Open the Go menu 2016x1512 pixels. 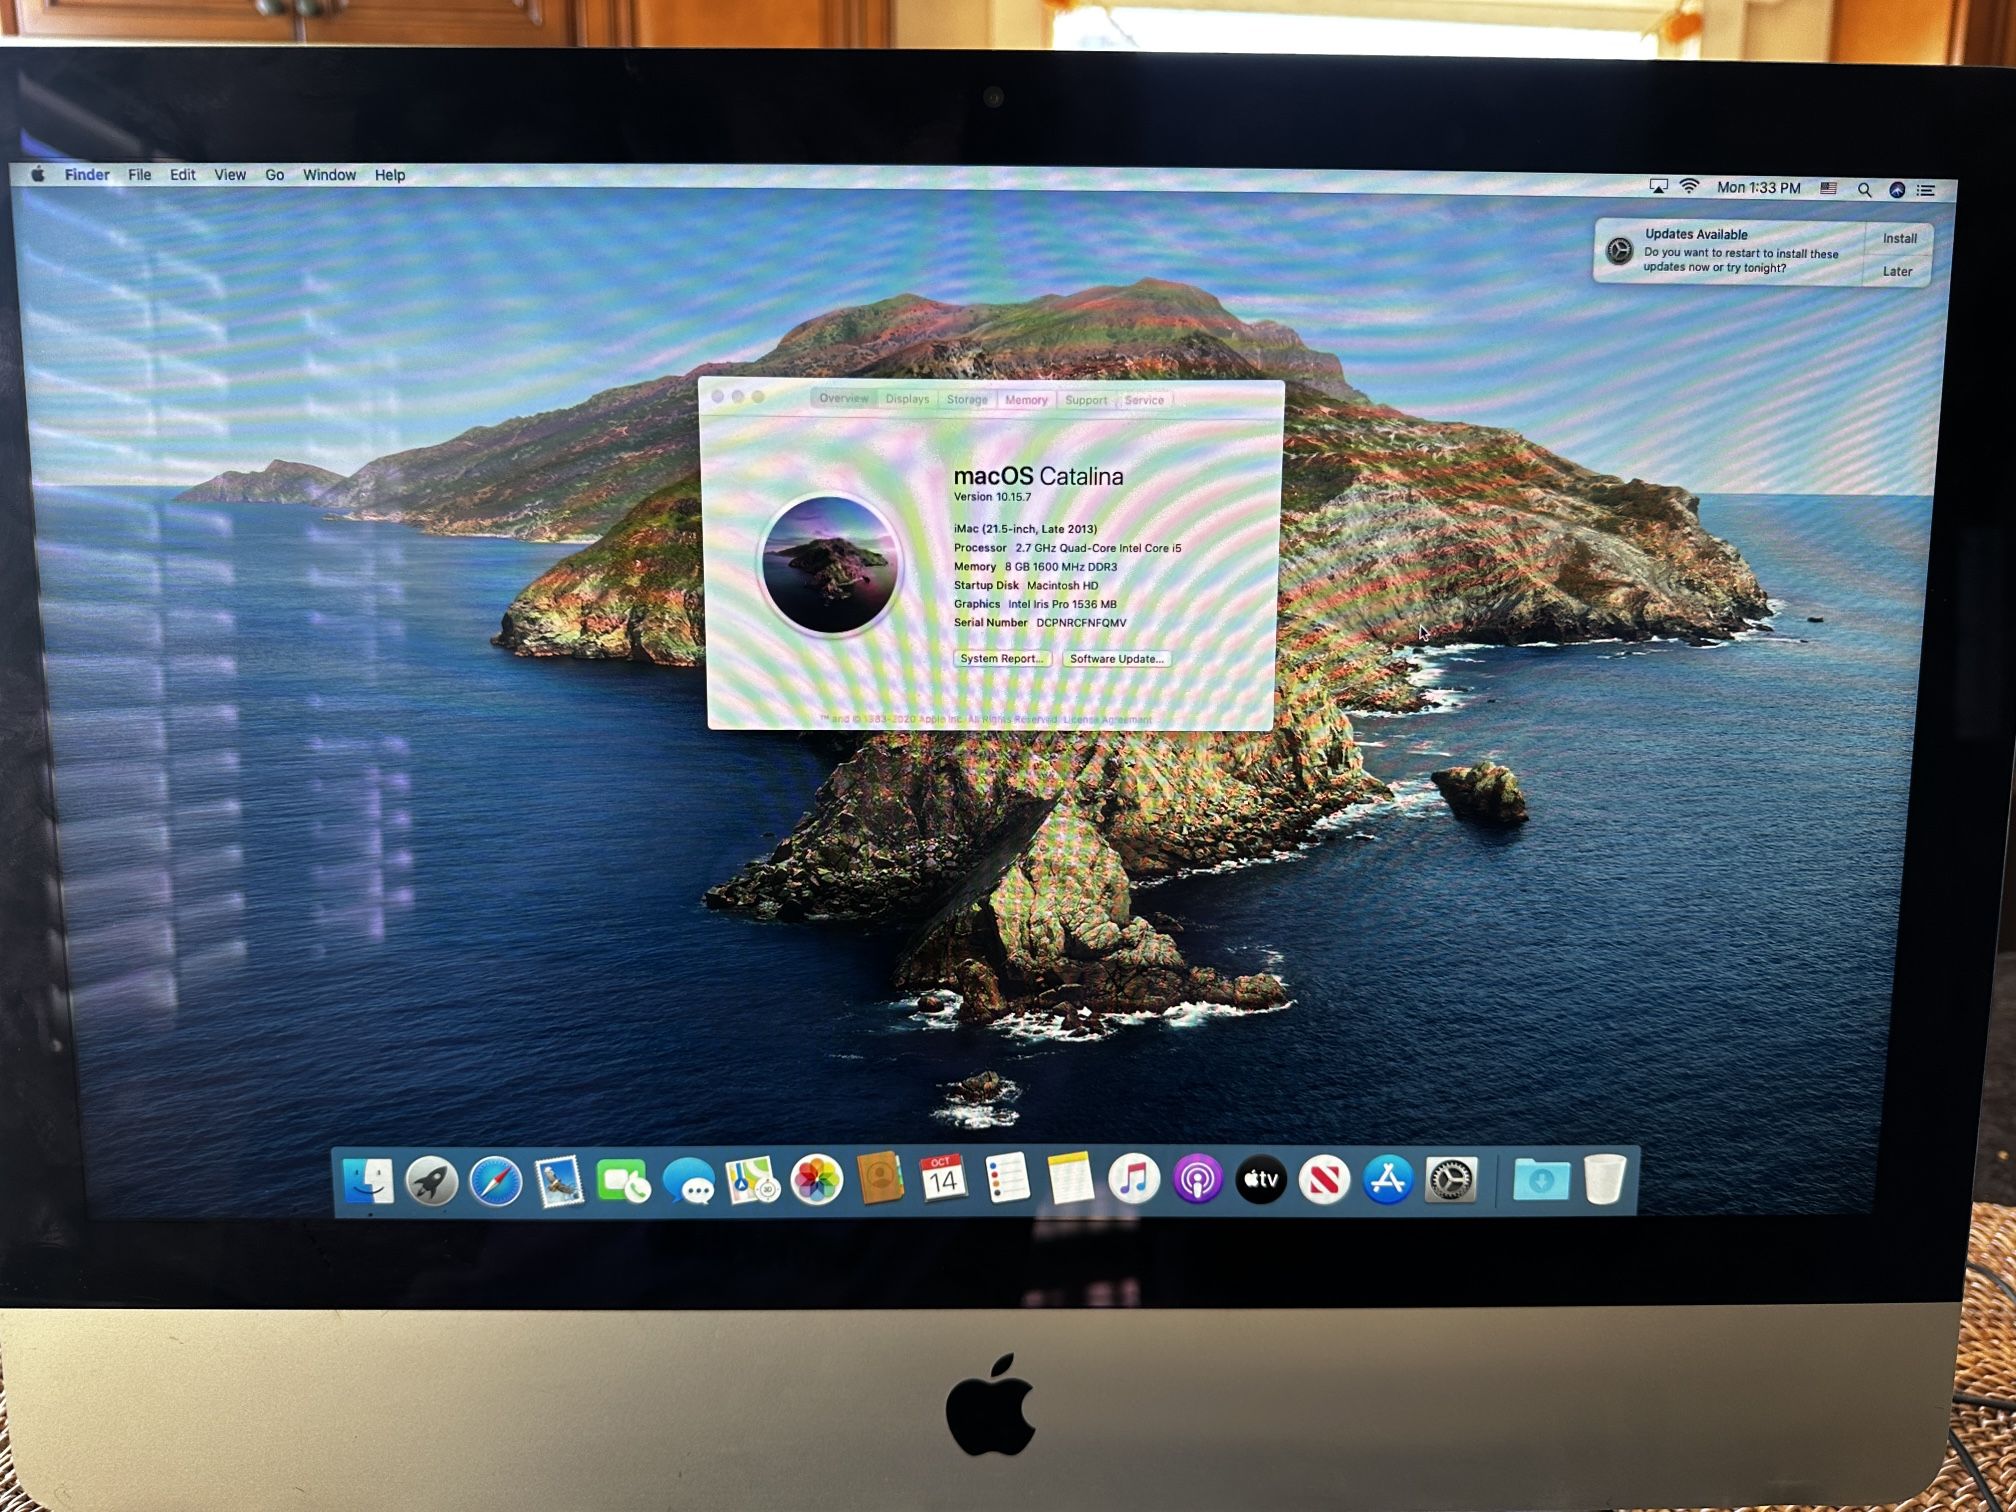pyautogui.click(x=275, y=174)
